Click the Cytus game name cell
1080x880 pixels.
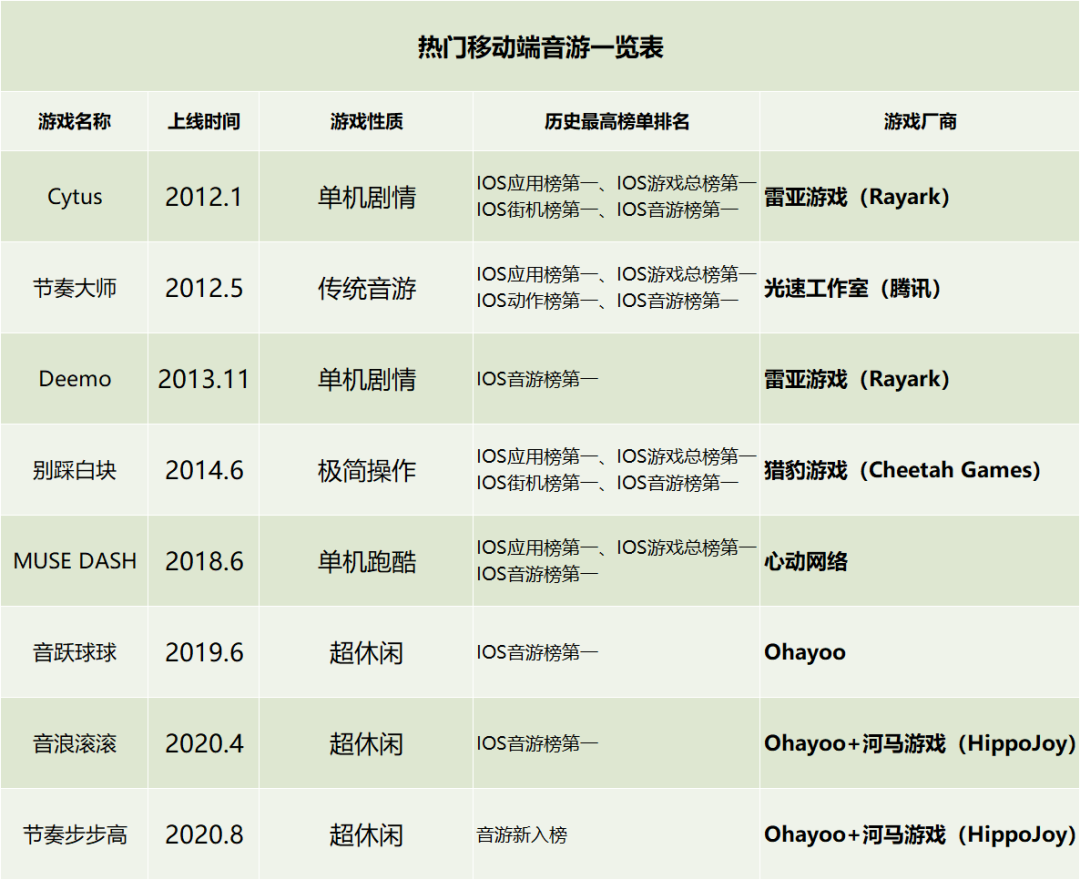tap(74, 197)
